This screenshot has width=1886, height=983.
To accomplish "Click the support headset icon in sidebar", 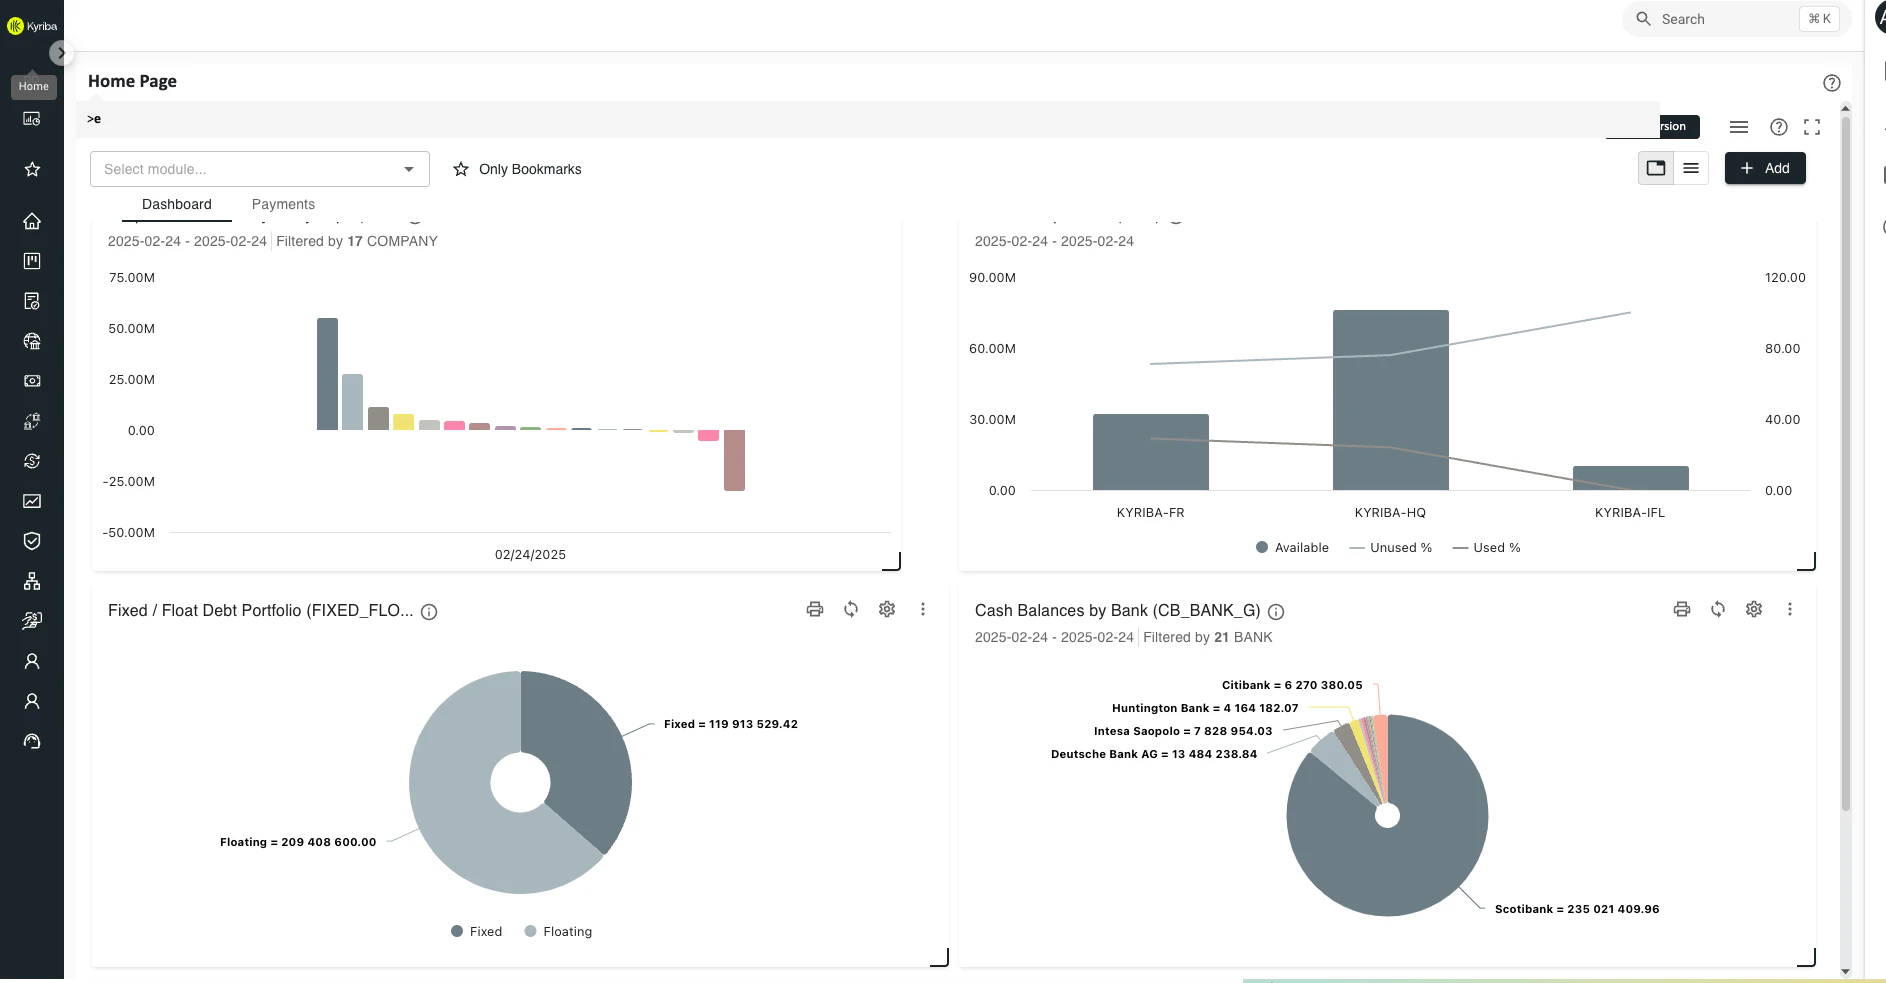I will coord(32,740).
